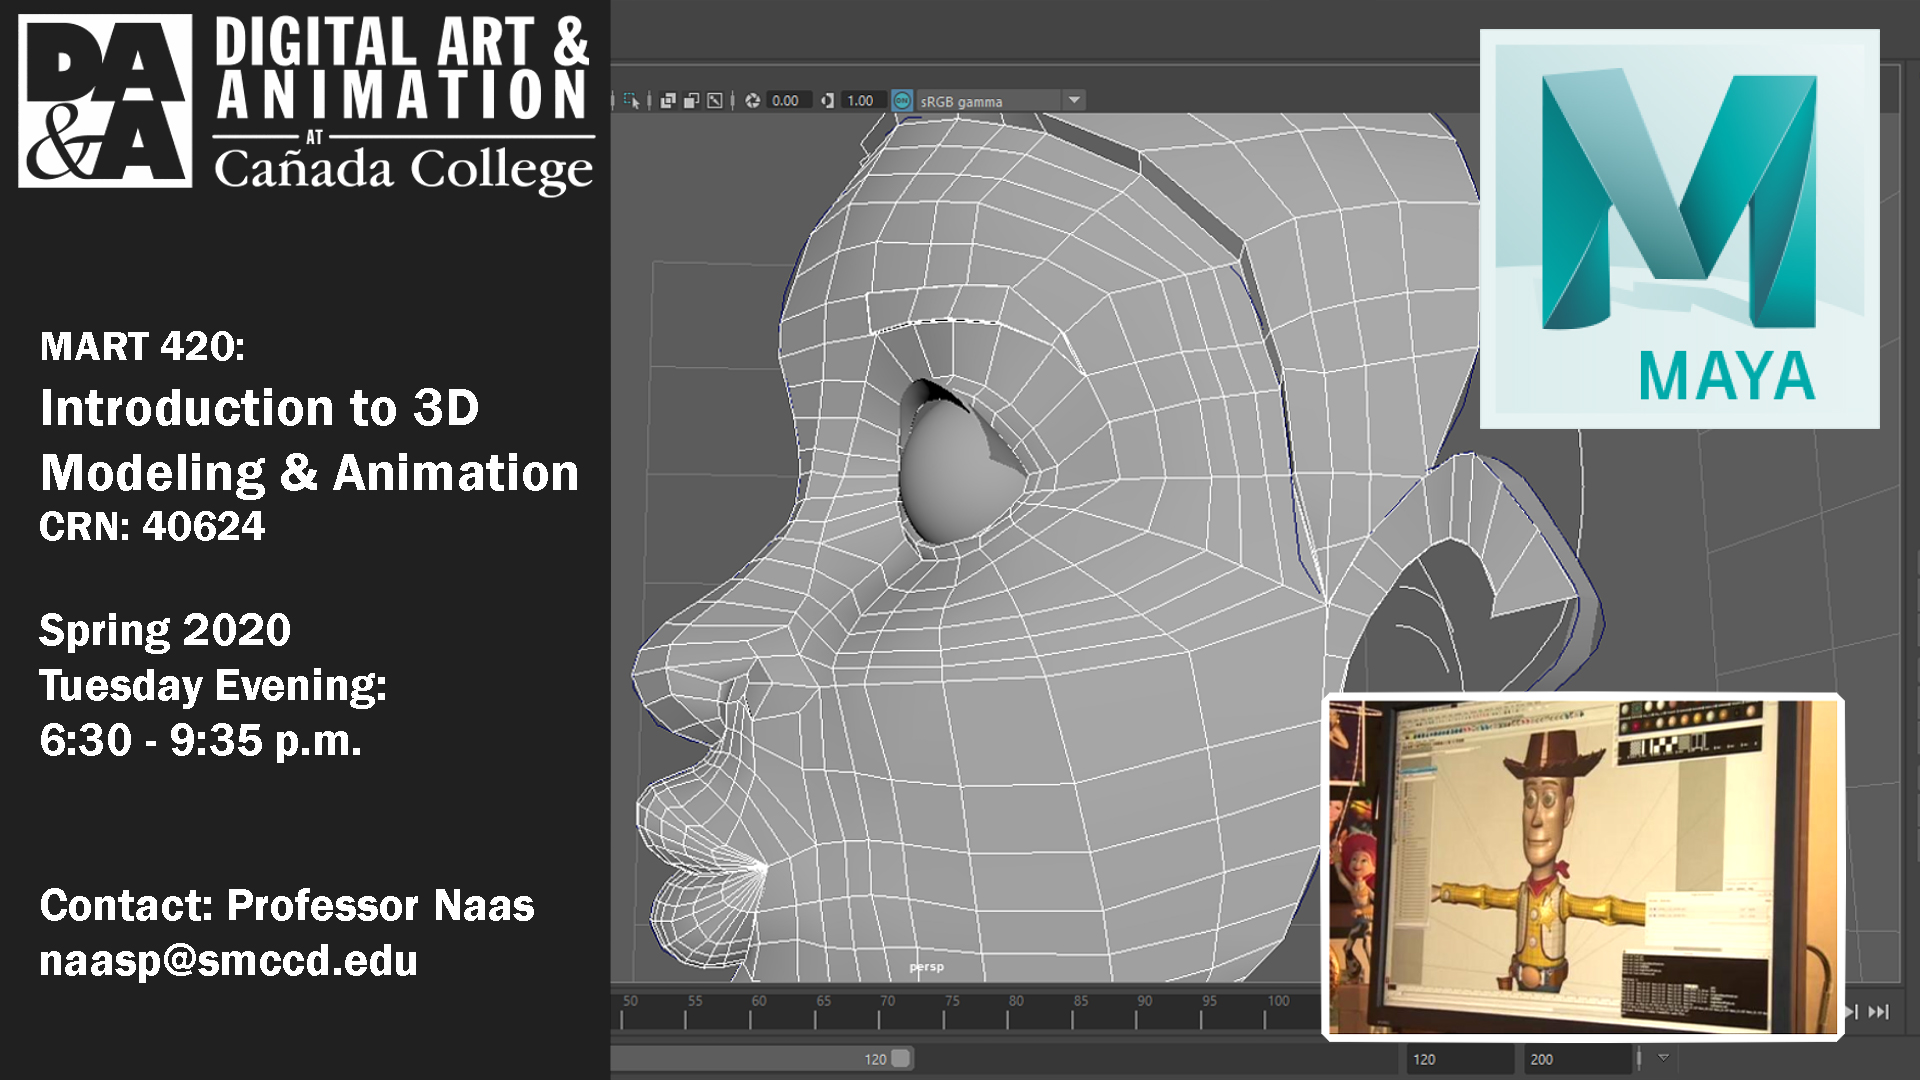Open the sRGB gamma dropdown arrow
Screen dimensions: 1920x1080
(x=1074, y=100)
